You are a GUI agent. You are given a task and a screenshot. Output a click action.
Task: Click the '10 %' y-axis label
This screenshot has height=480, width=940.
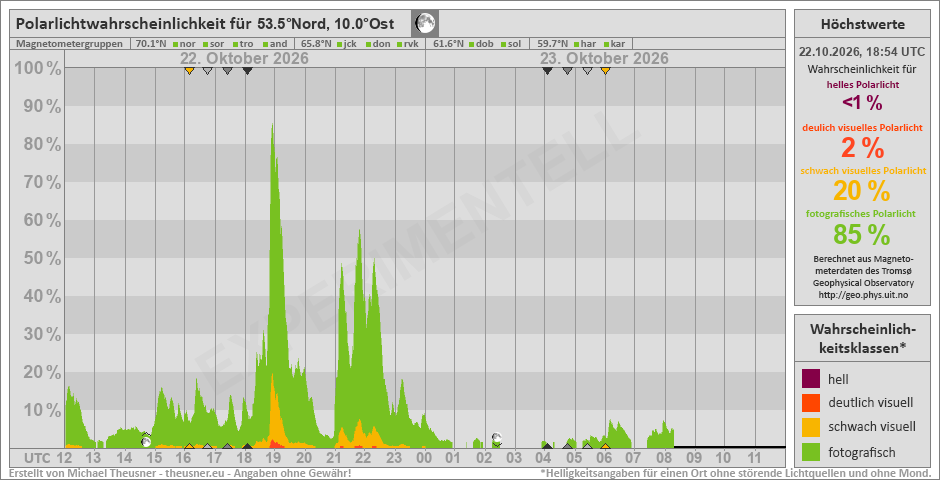coord(42,410)
